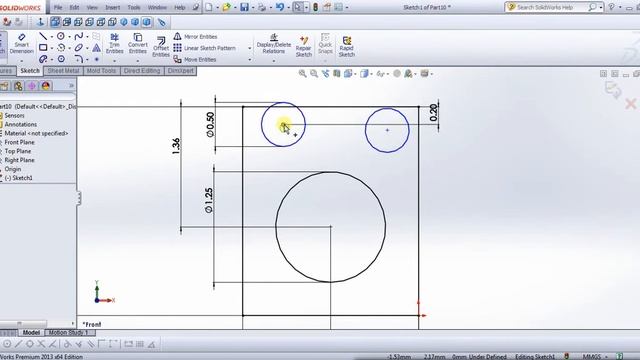Select the Circle sketch tool
Image resolution: width=640 pixels, height=360 pixels.
(61, 36)
